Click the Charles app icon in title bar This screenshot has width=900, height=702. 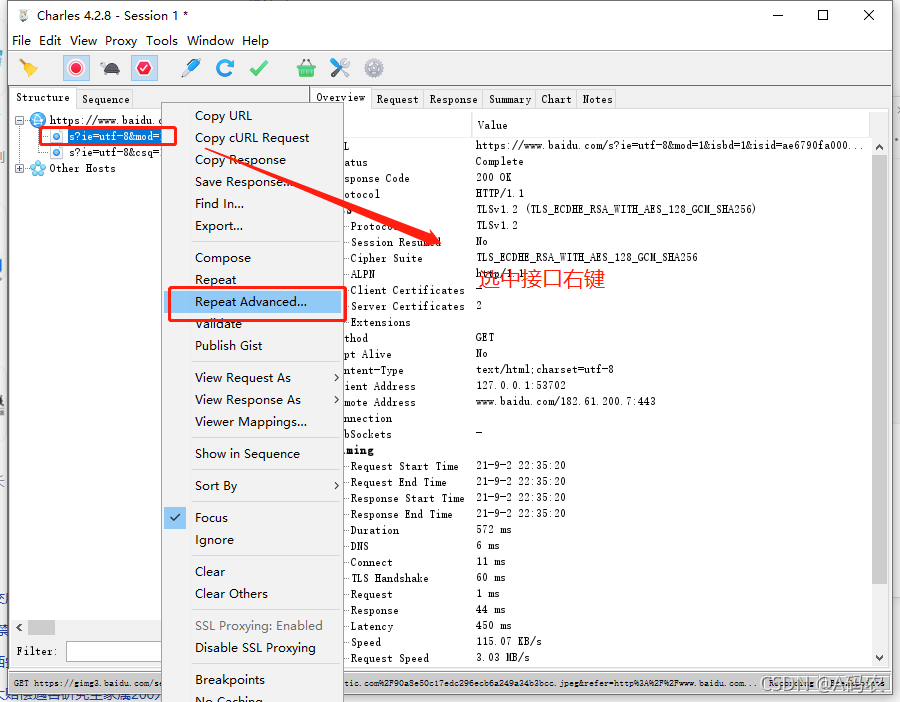pyautogui.click(x=24, y=15)
